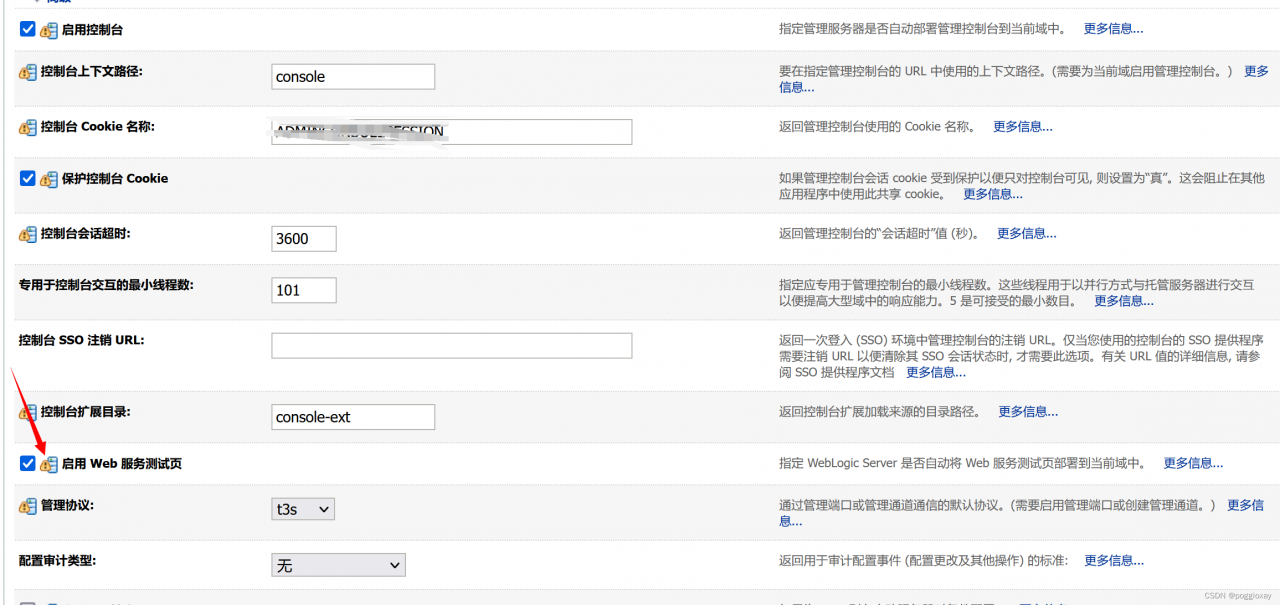Screen dimensions: 1280x605
Task: Click the empty 控制台 SSO 注销 URL field
Action: (x=452, y=345)
